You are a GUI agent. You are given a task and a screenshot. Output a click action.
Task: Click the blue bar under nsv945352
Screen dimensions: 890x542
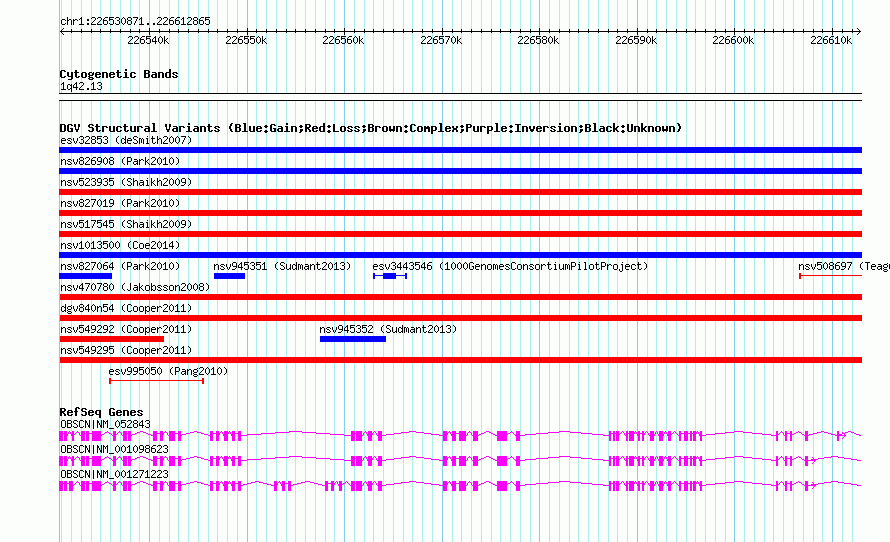[x=353, y=339]
